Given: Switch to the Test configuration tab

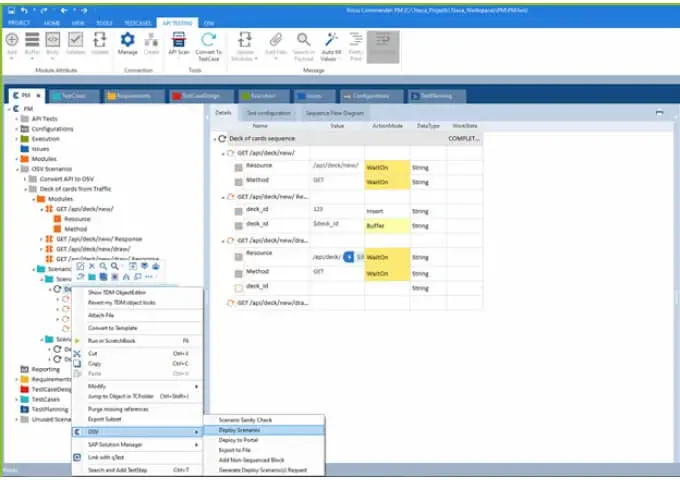Looking at the screenshot, I should 267,113.
